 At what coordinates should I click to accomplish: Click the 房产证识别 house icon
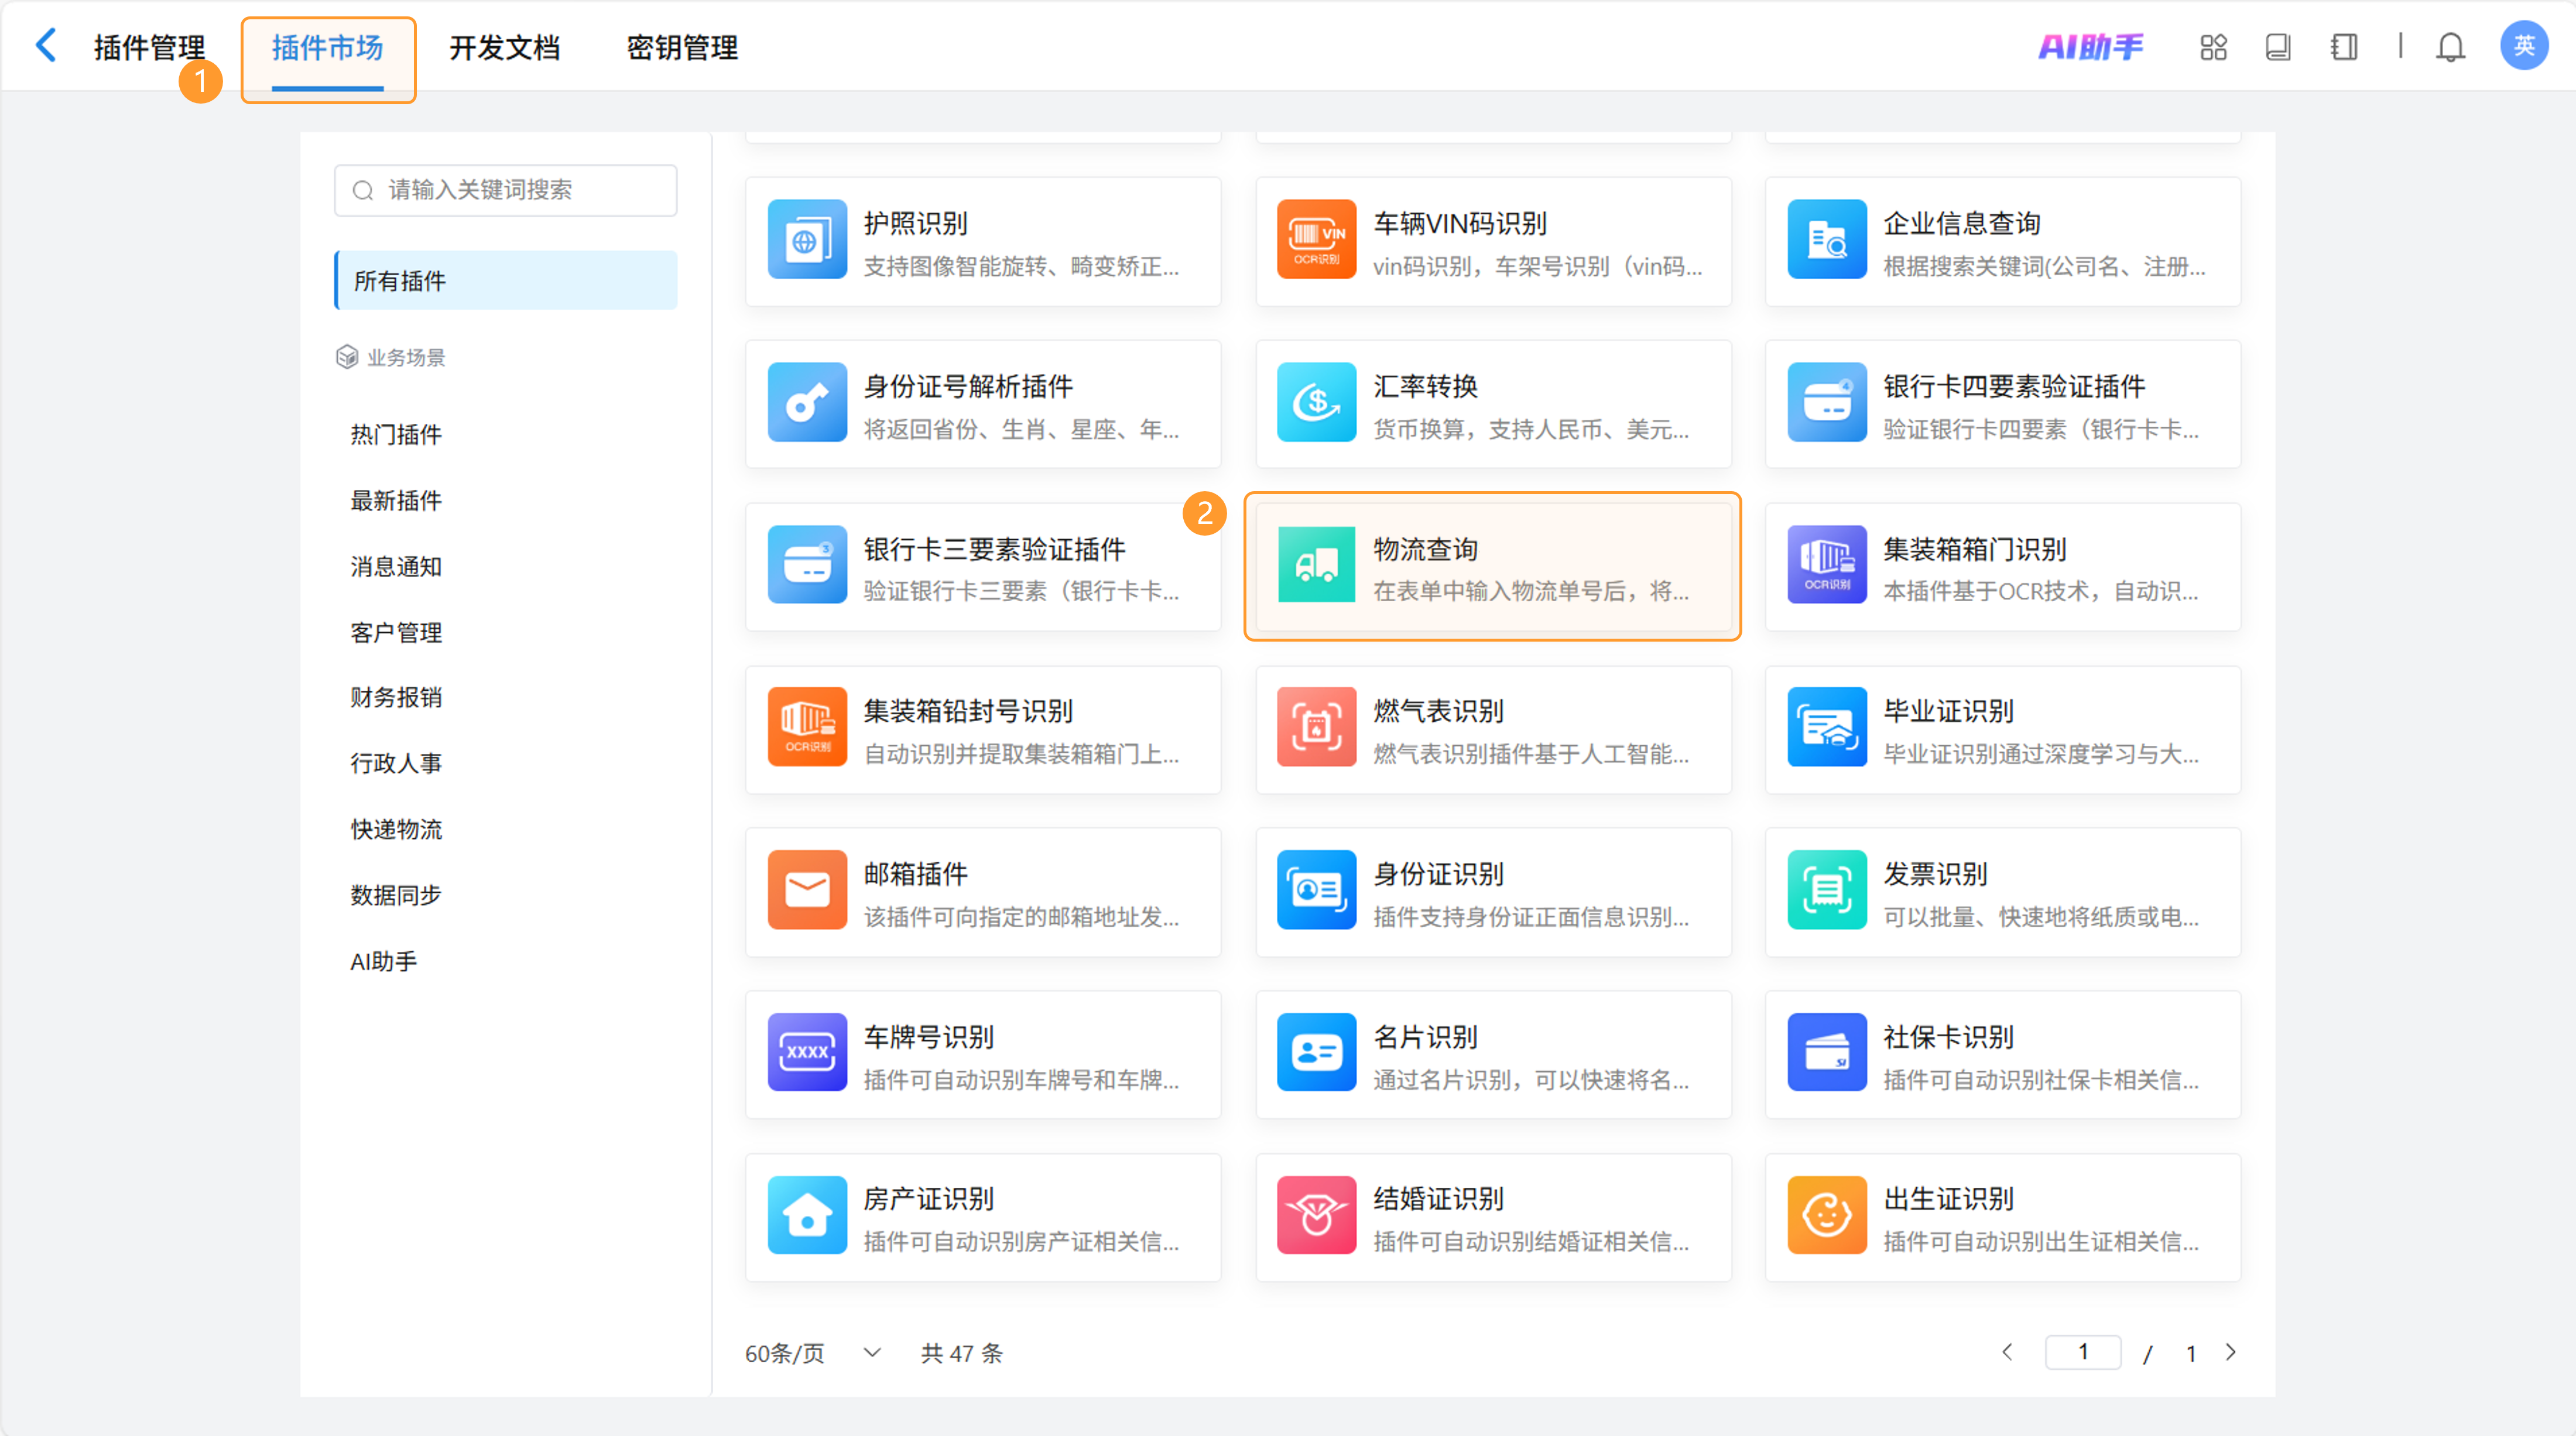click(807, 1215)
